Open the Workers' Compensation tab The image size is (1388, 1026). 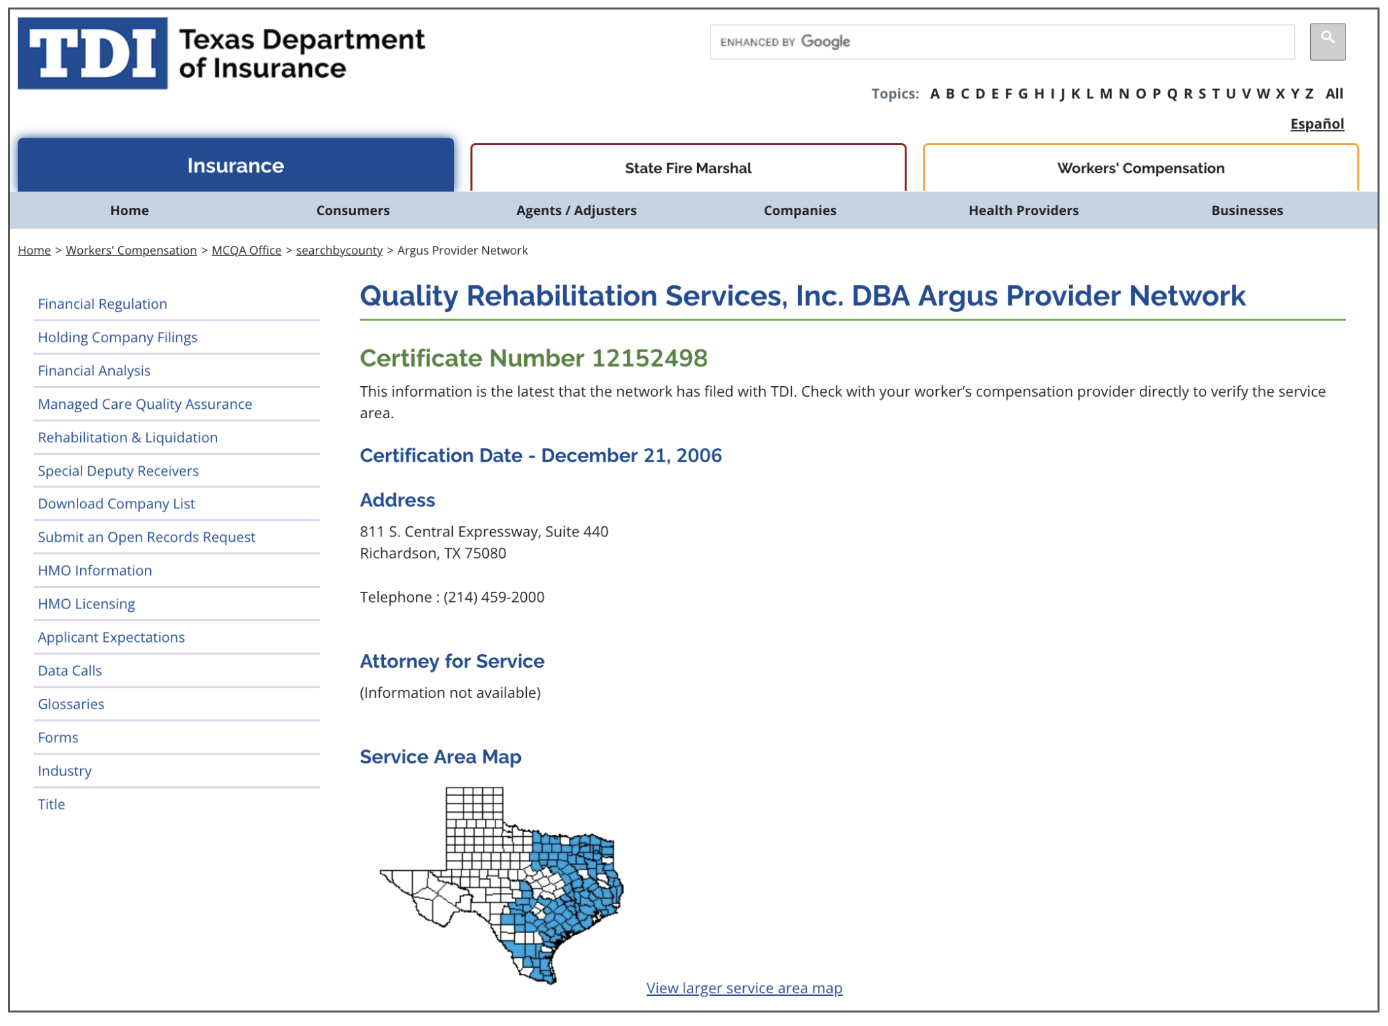pyautogui.click(x=1141, y=168)
